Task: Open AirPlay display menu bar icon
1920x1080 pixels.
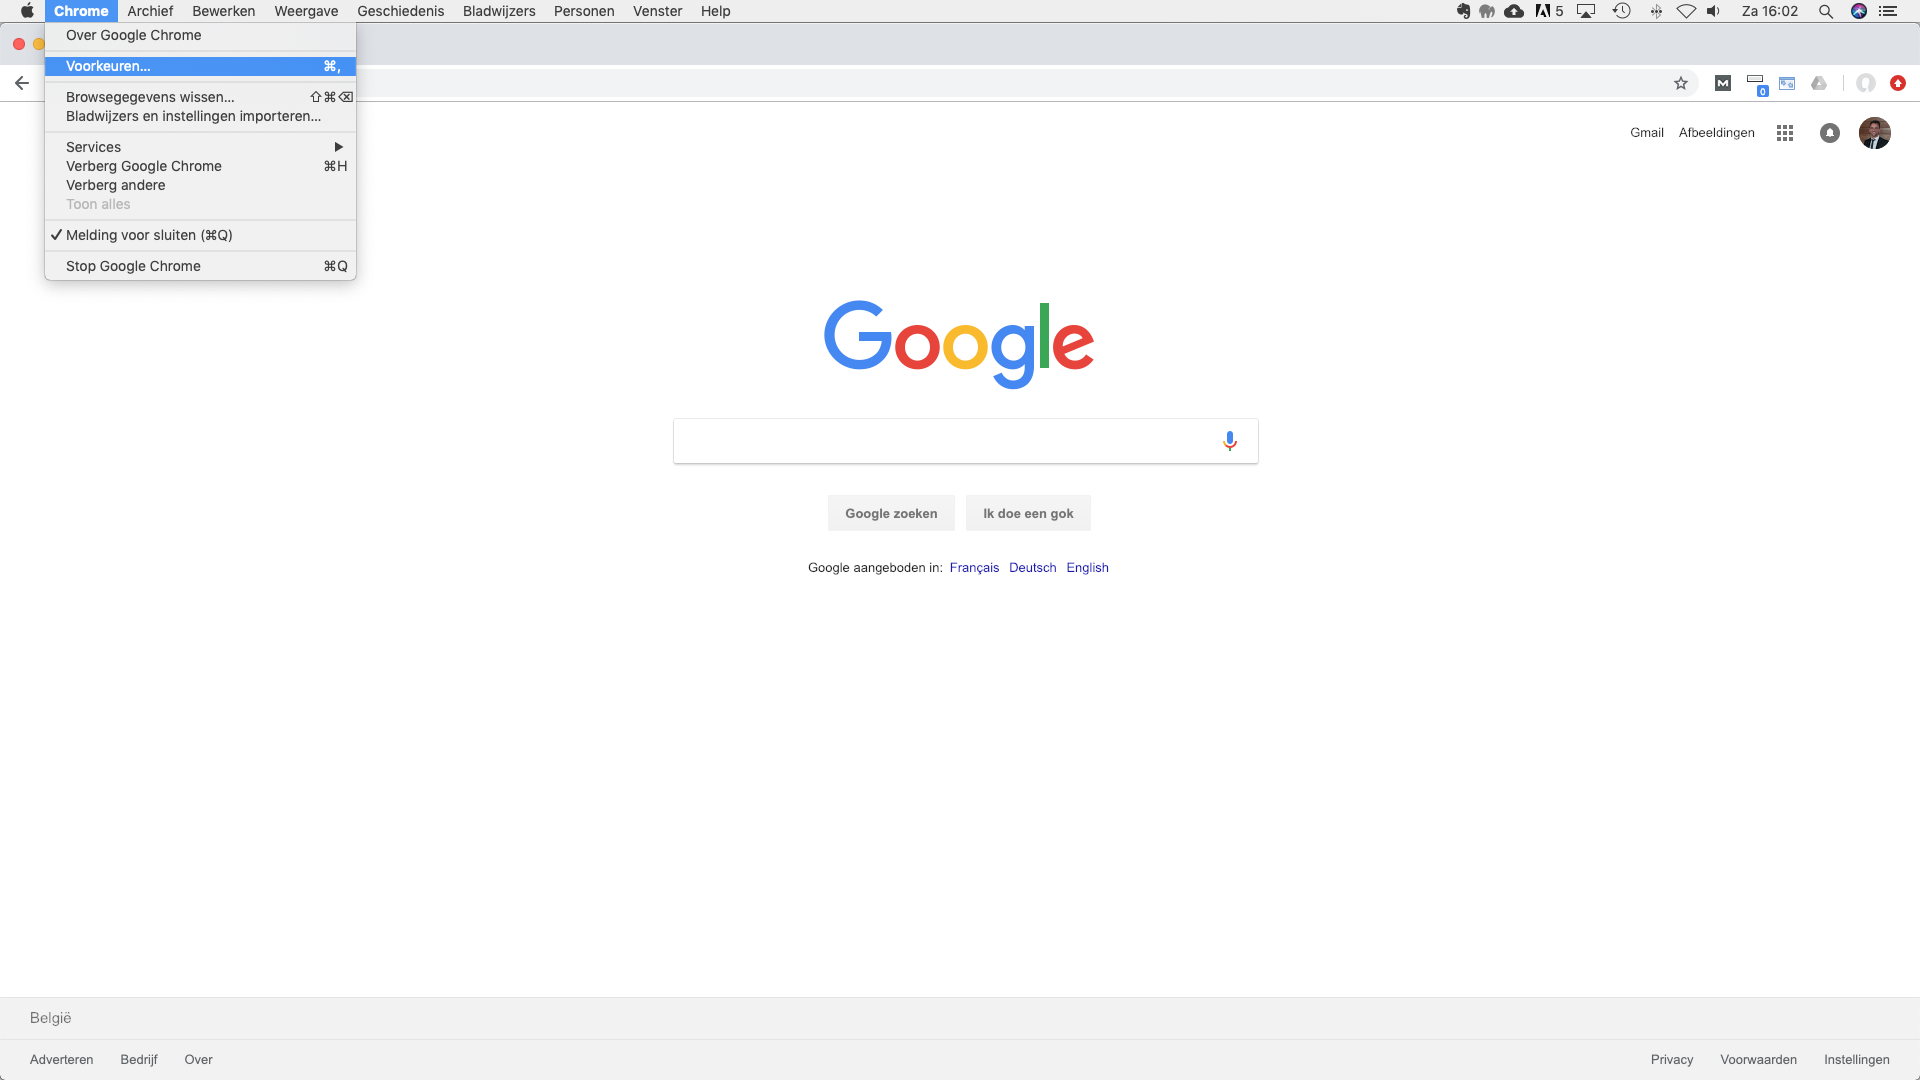Action: [x=1586, y=11]
